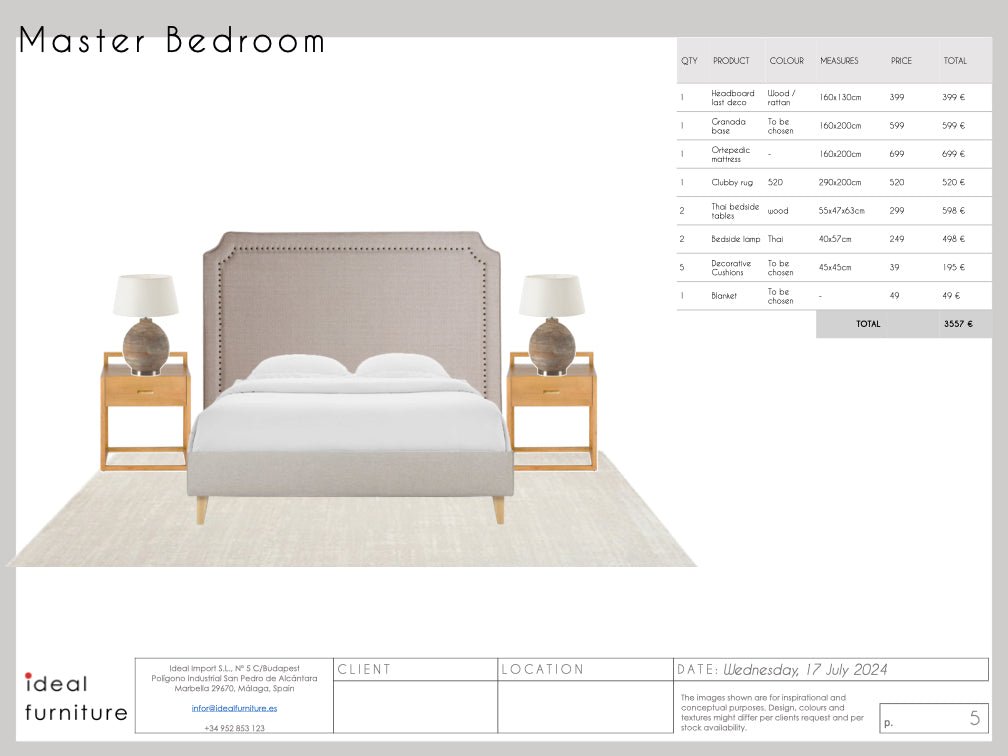Screen dimensions: 1008x756
Task: Click the empty CLIENT field box
Action: click(x=415, y=707)
